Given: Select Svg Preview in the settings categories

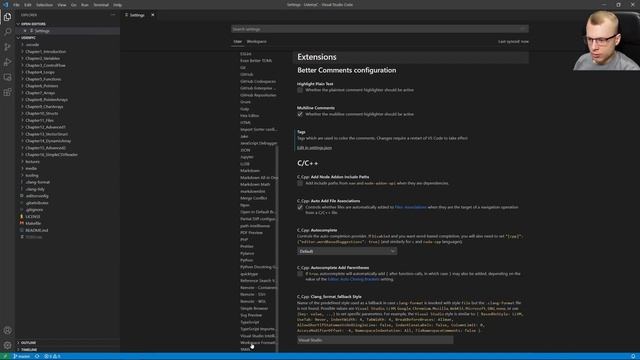Looking at the screenshot, I should pos(251,315).
